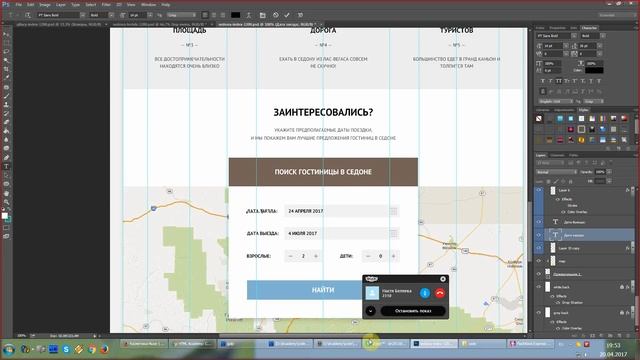Open Google Chrome from the taskbar
Viewport: 640px width, 360px height.
(92, 349)
